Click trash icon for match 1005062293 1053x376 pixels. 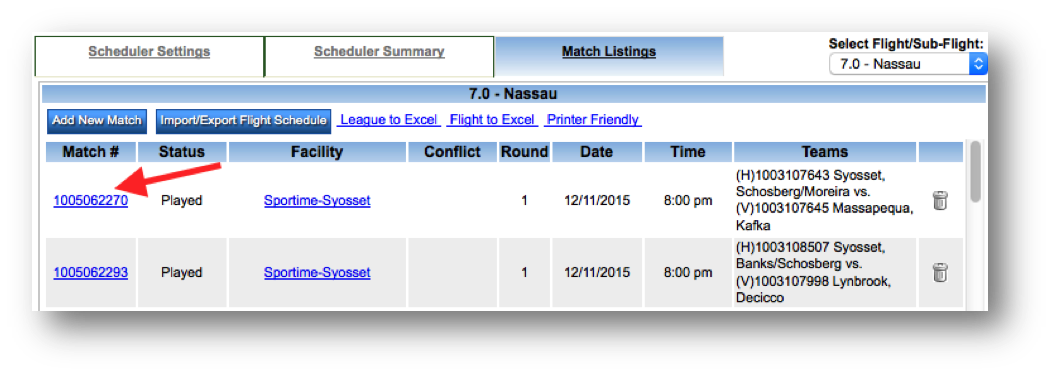point(940,273)
